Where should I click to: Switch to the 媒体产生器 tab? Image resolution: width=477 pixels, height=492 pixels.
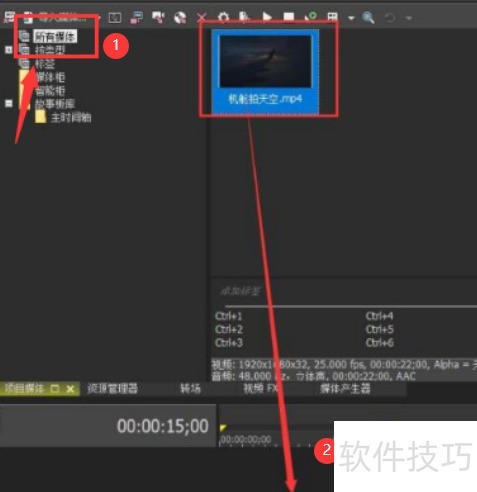coord(345,389)
